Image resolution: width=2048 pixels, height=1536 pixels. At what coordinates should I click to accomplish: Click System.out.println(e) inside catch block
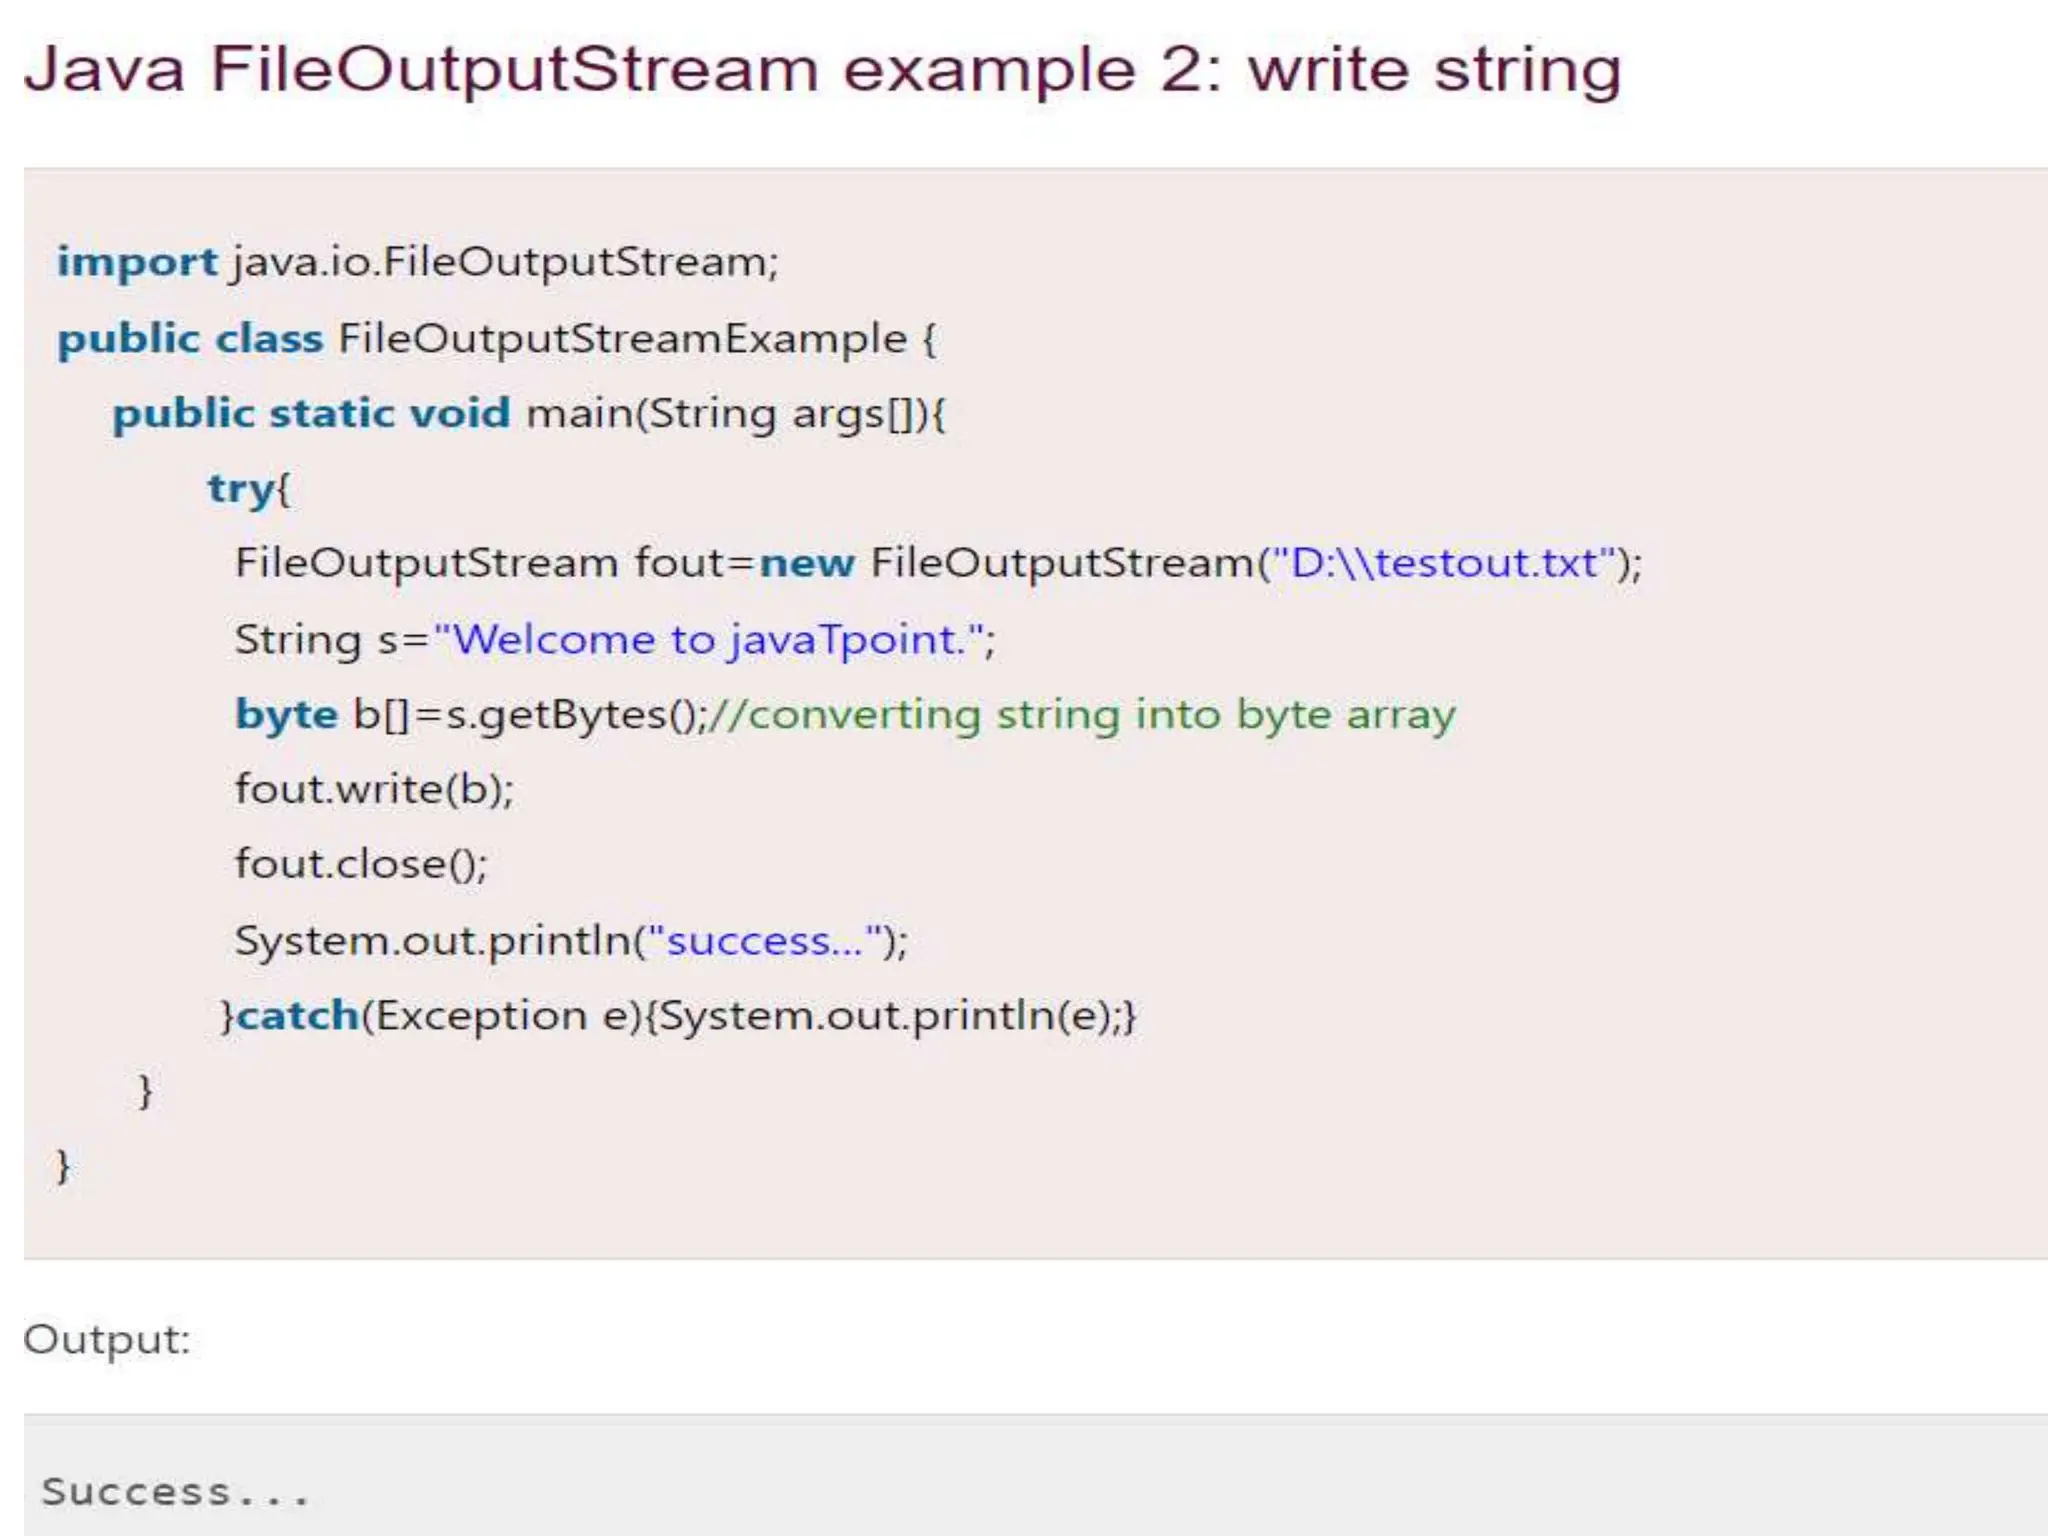(x=885, y=1016)
